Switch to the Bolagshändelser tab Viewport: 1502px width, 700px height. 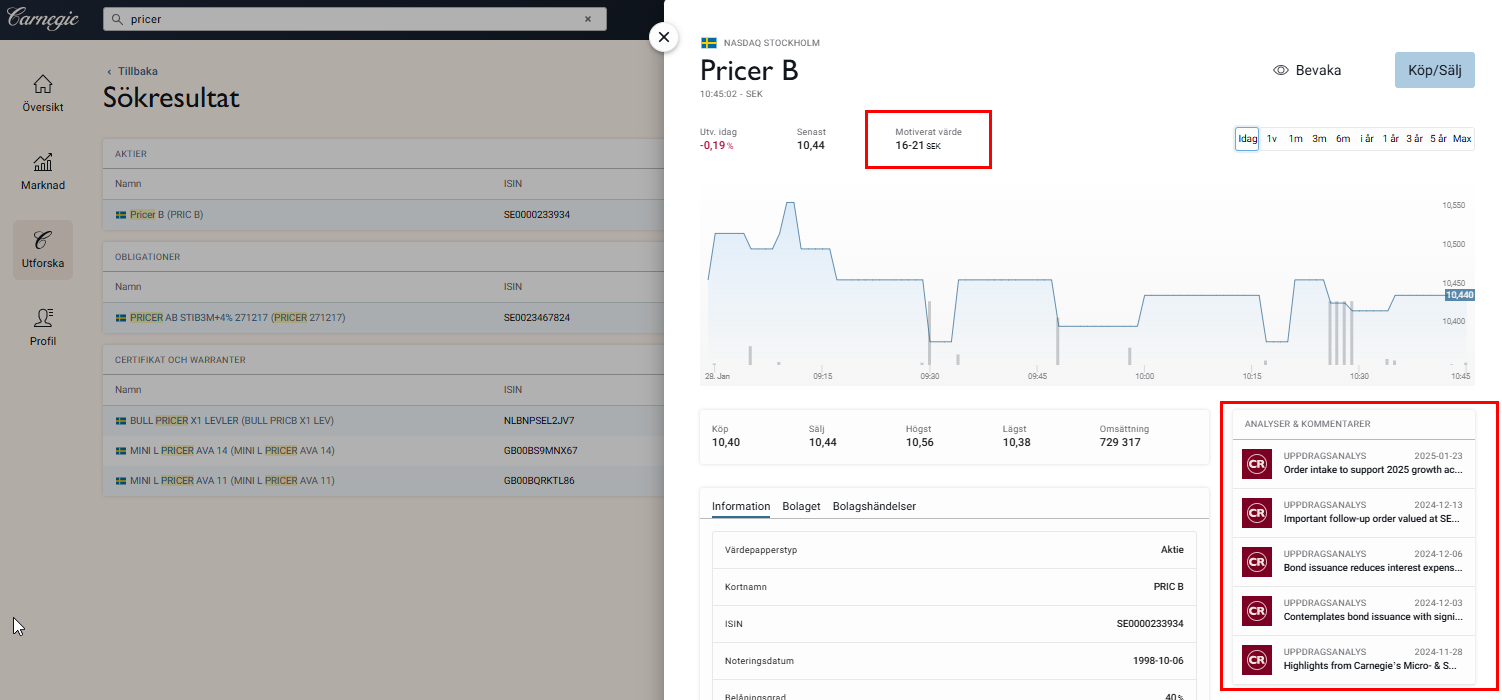(874, 506)
